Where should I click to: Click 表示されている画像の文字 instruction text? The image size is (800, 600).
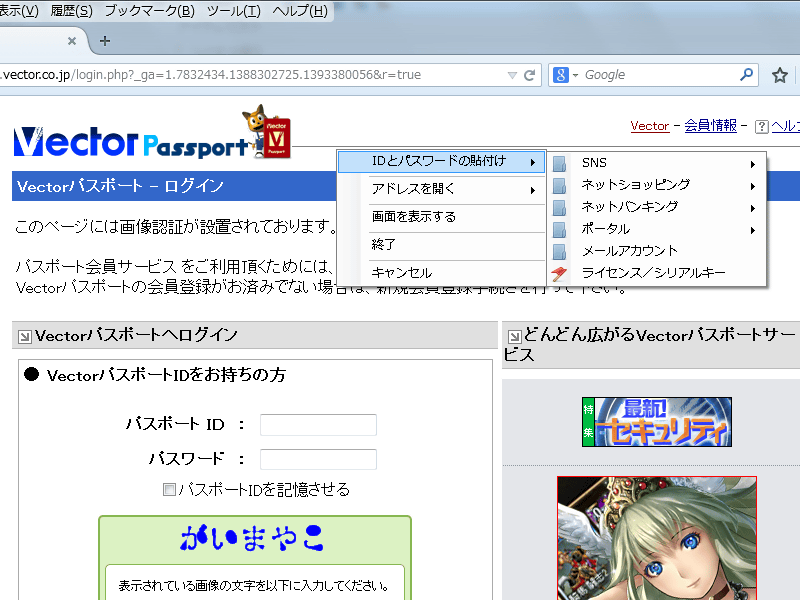pyautogui.click(x=254, y=586)
